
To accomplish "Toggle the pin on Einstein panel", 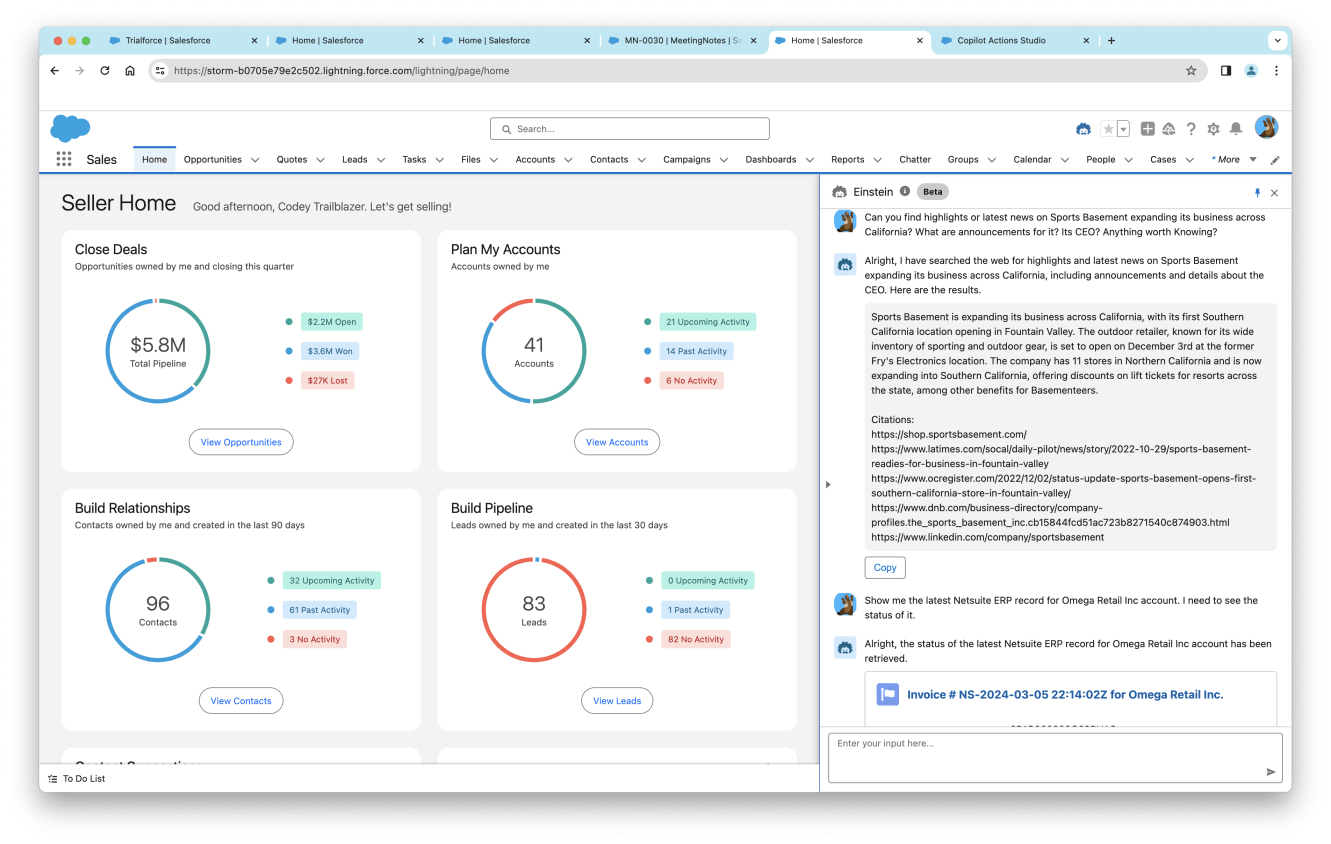I will coord(1257,192).
